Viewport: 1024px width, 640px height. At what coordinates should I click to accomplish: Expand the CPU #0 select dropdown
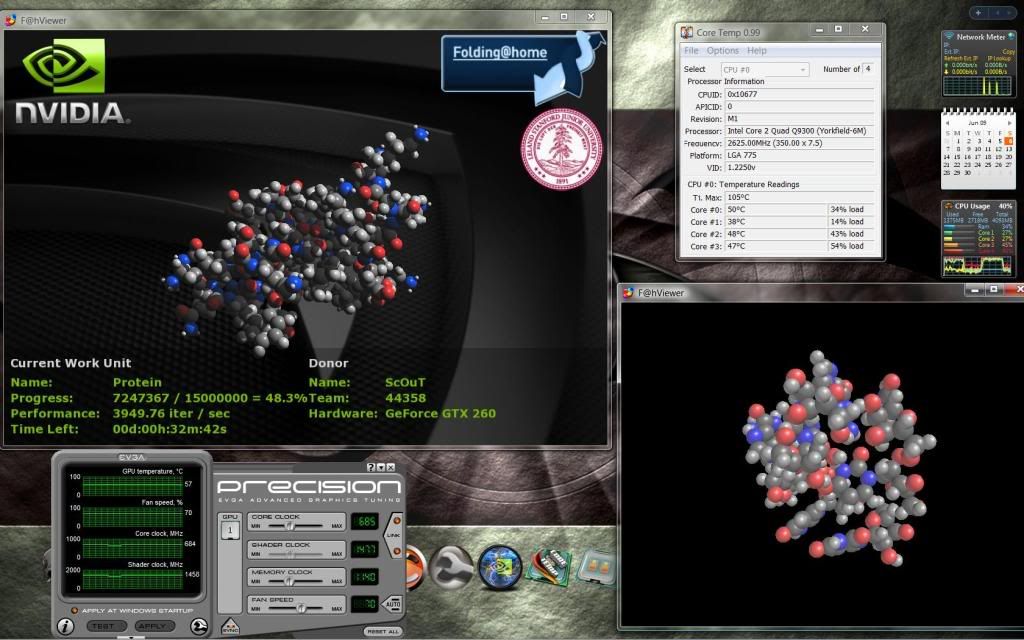pyautogui.click(x=765, y=69)
